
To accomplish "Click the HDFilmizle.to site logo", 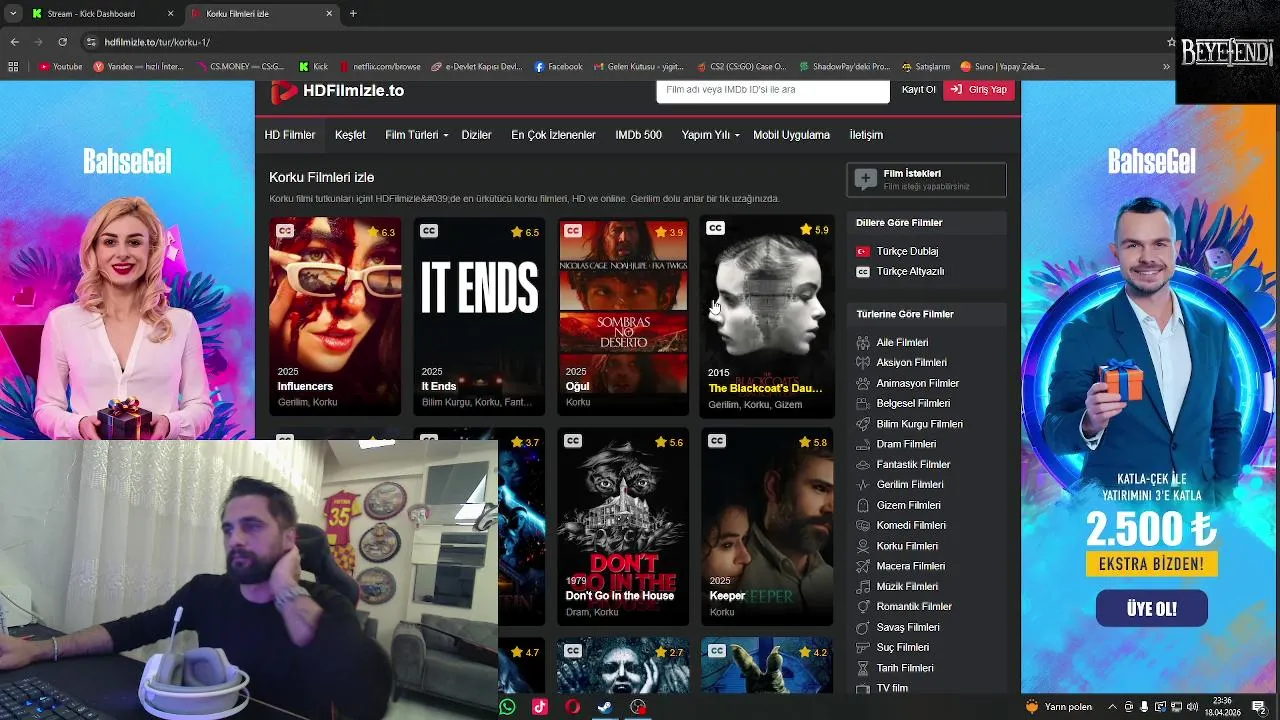I will (x=338, y=91).
